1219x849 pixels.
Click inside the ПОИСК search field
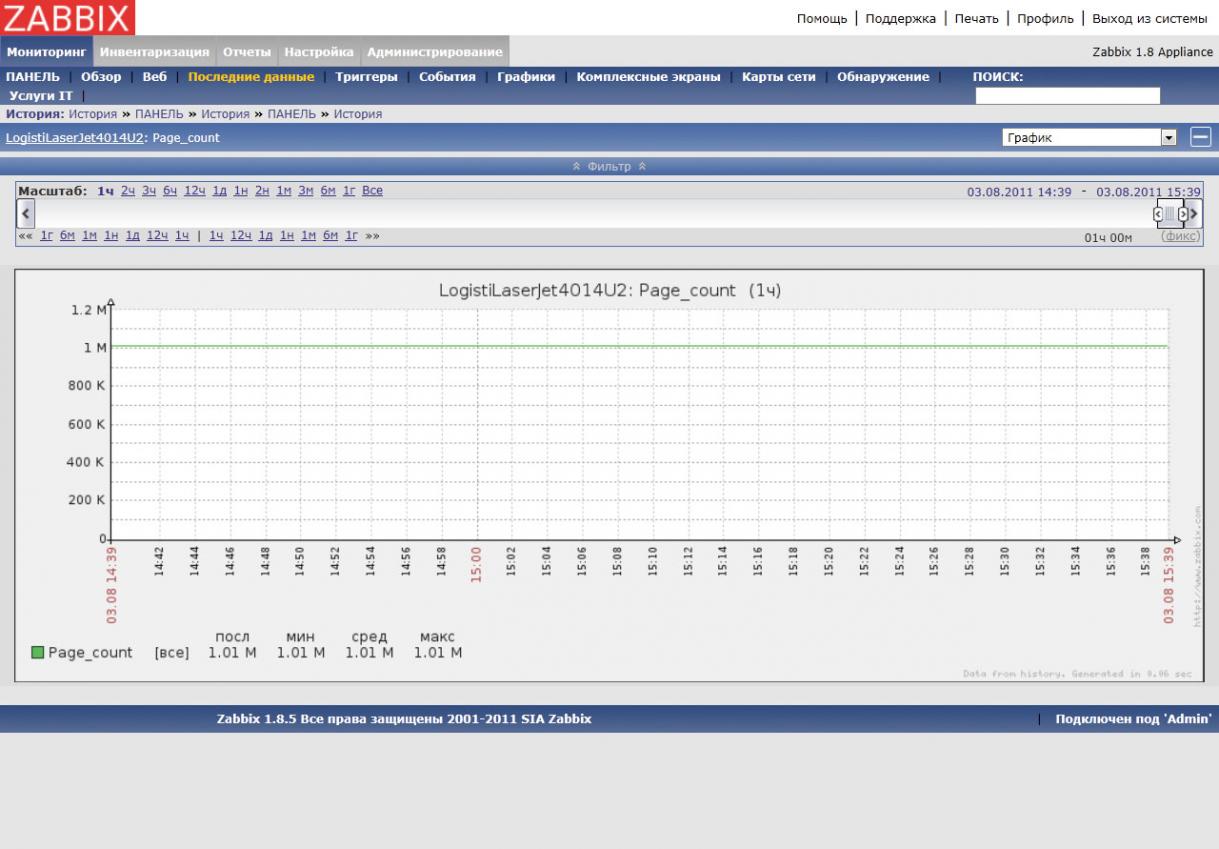[x=1067, y=96]
